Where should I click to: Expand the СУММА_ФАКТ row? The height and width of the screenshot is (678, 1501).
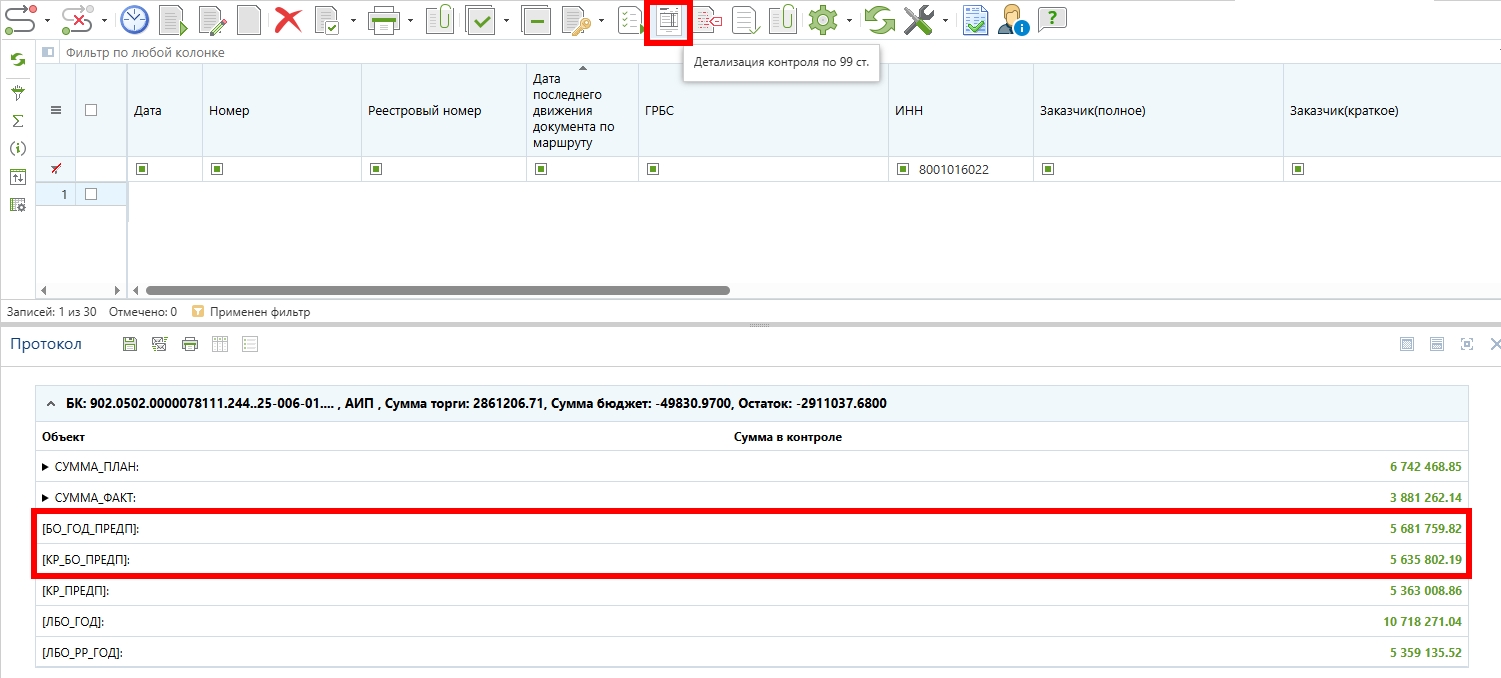tap(45, 497)
